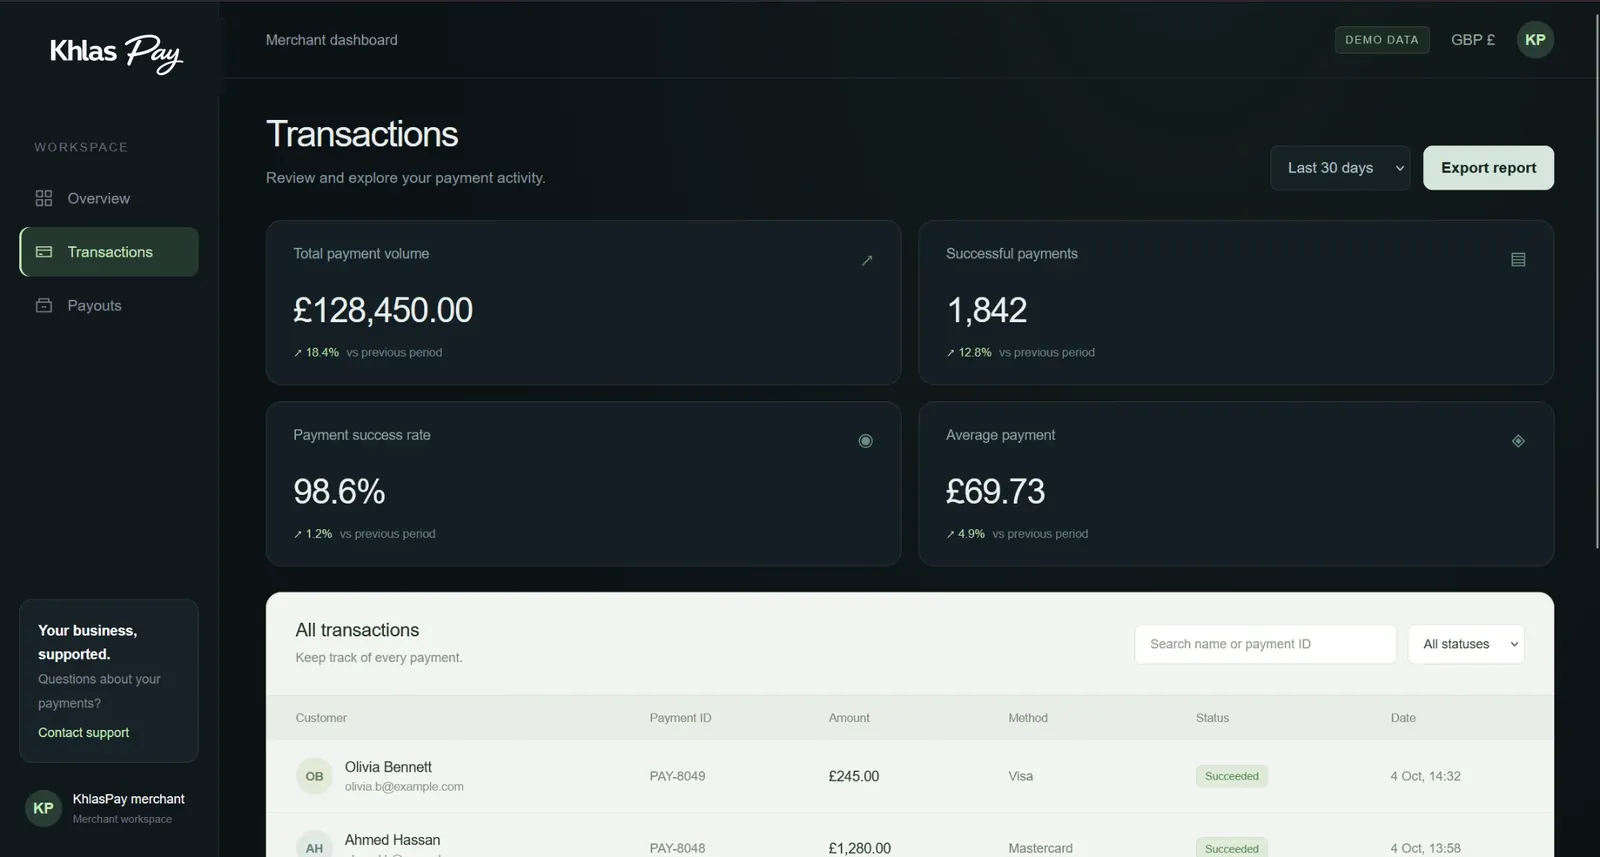Click the £245.00 amount cell
The width and height of the screenshot is (1600, 857).
854,776
